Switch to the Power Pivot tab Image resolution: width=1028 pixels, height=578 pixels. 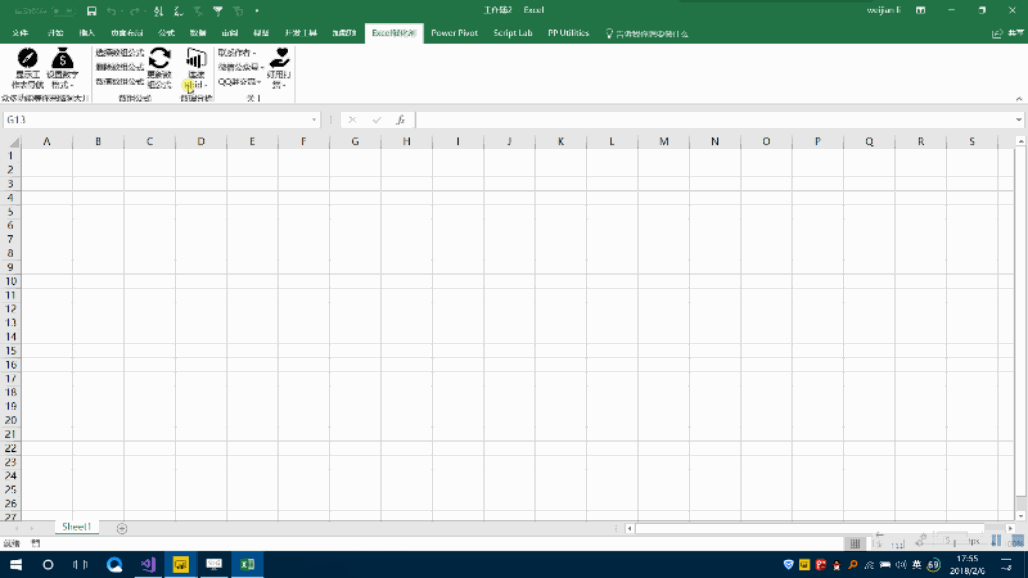pyautogui.click(x=454, y=33)
